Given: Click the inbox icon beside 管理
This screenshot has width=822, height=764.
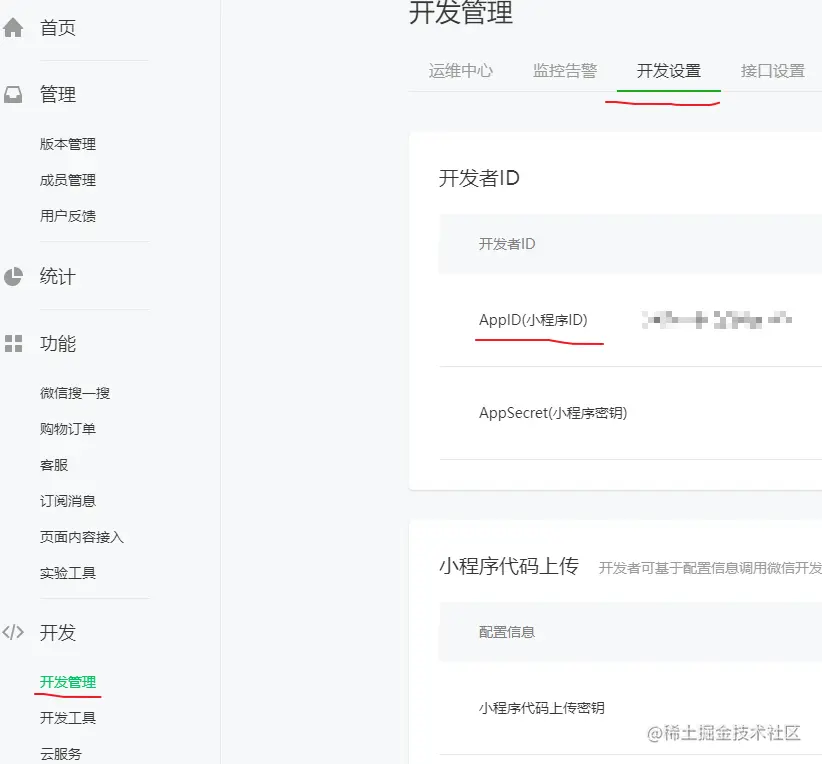Looking at the screenshot, I should pos(13,95).
